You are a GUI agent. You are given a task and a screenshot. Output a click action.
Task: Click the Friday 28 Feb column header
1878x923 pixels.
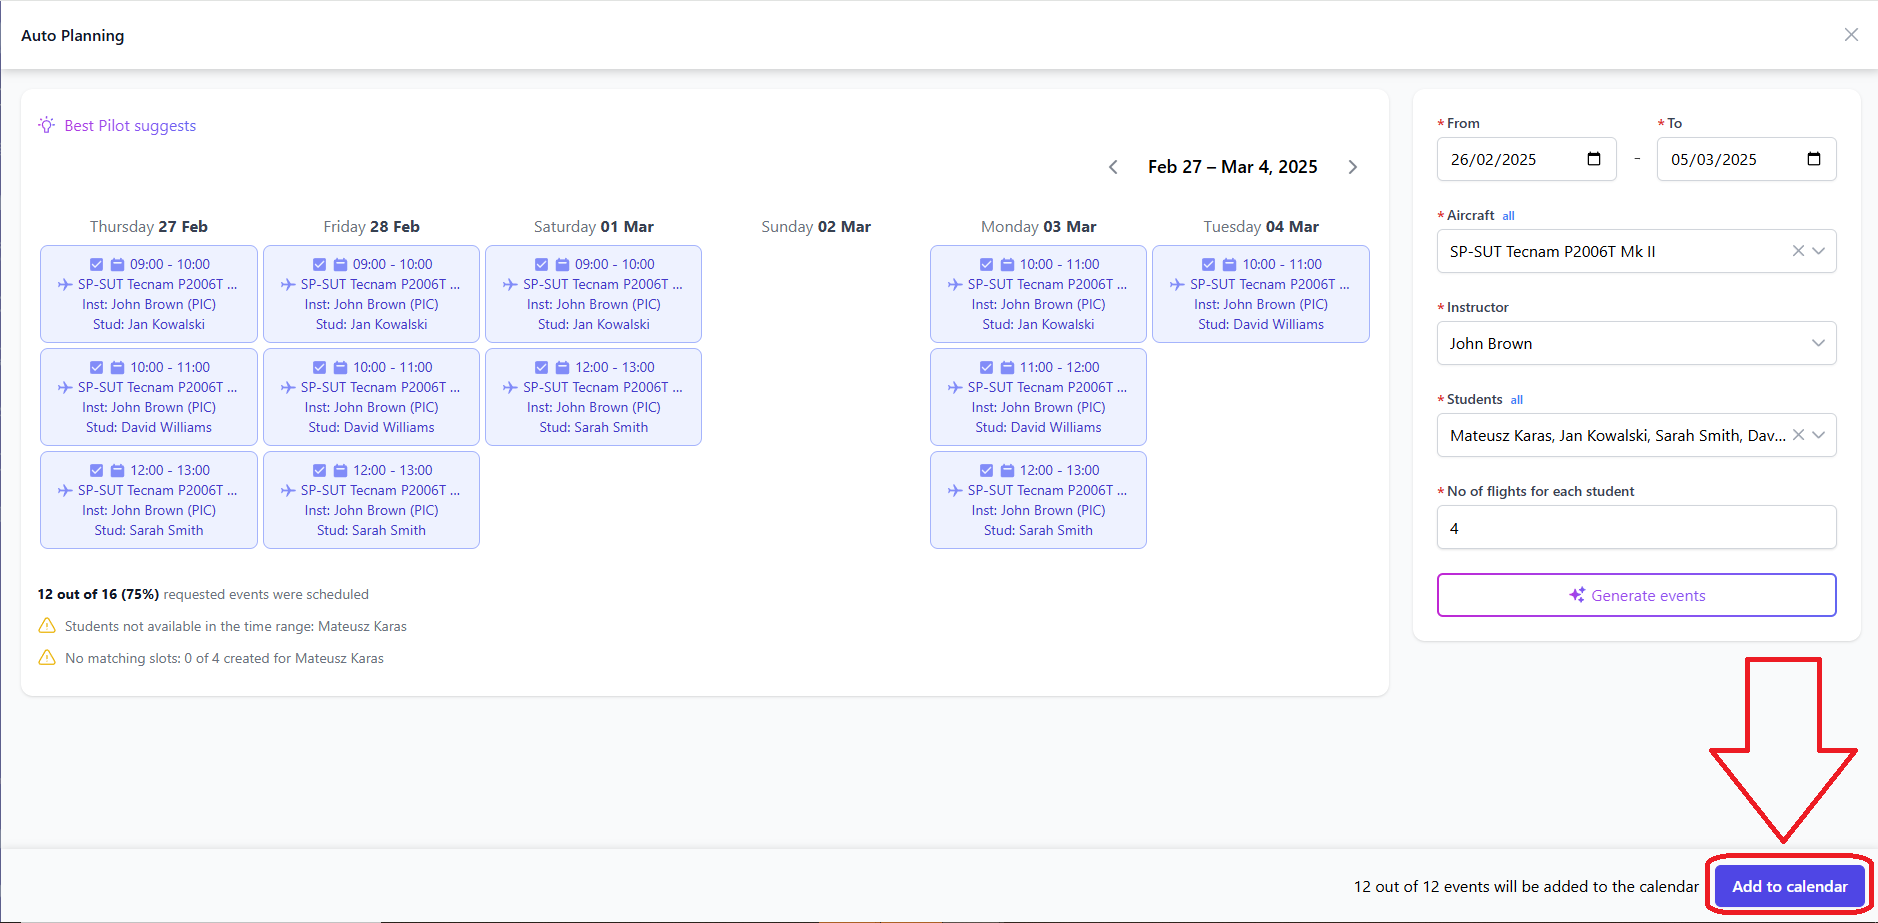pyautogui.click(x=371, y=227)
